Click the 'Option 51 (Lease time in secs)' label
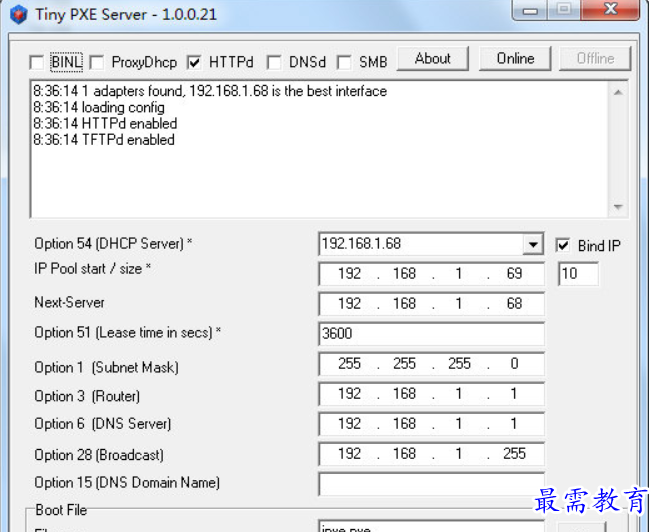The image size is (656, 532). pyautogui.click(x=128, y=333)
